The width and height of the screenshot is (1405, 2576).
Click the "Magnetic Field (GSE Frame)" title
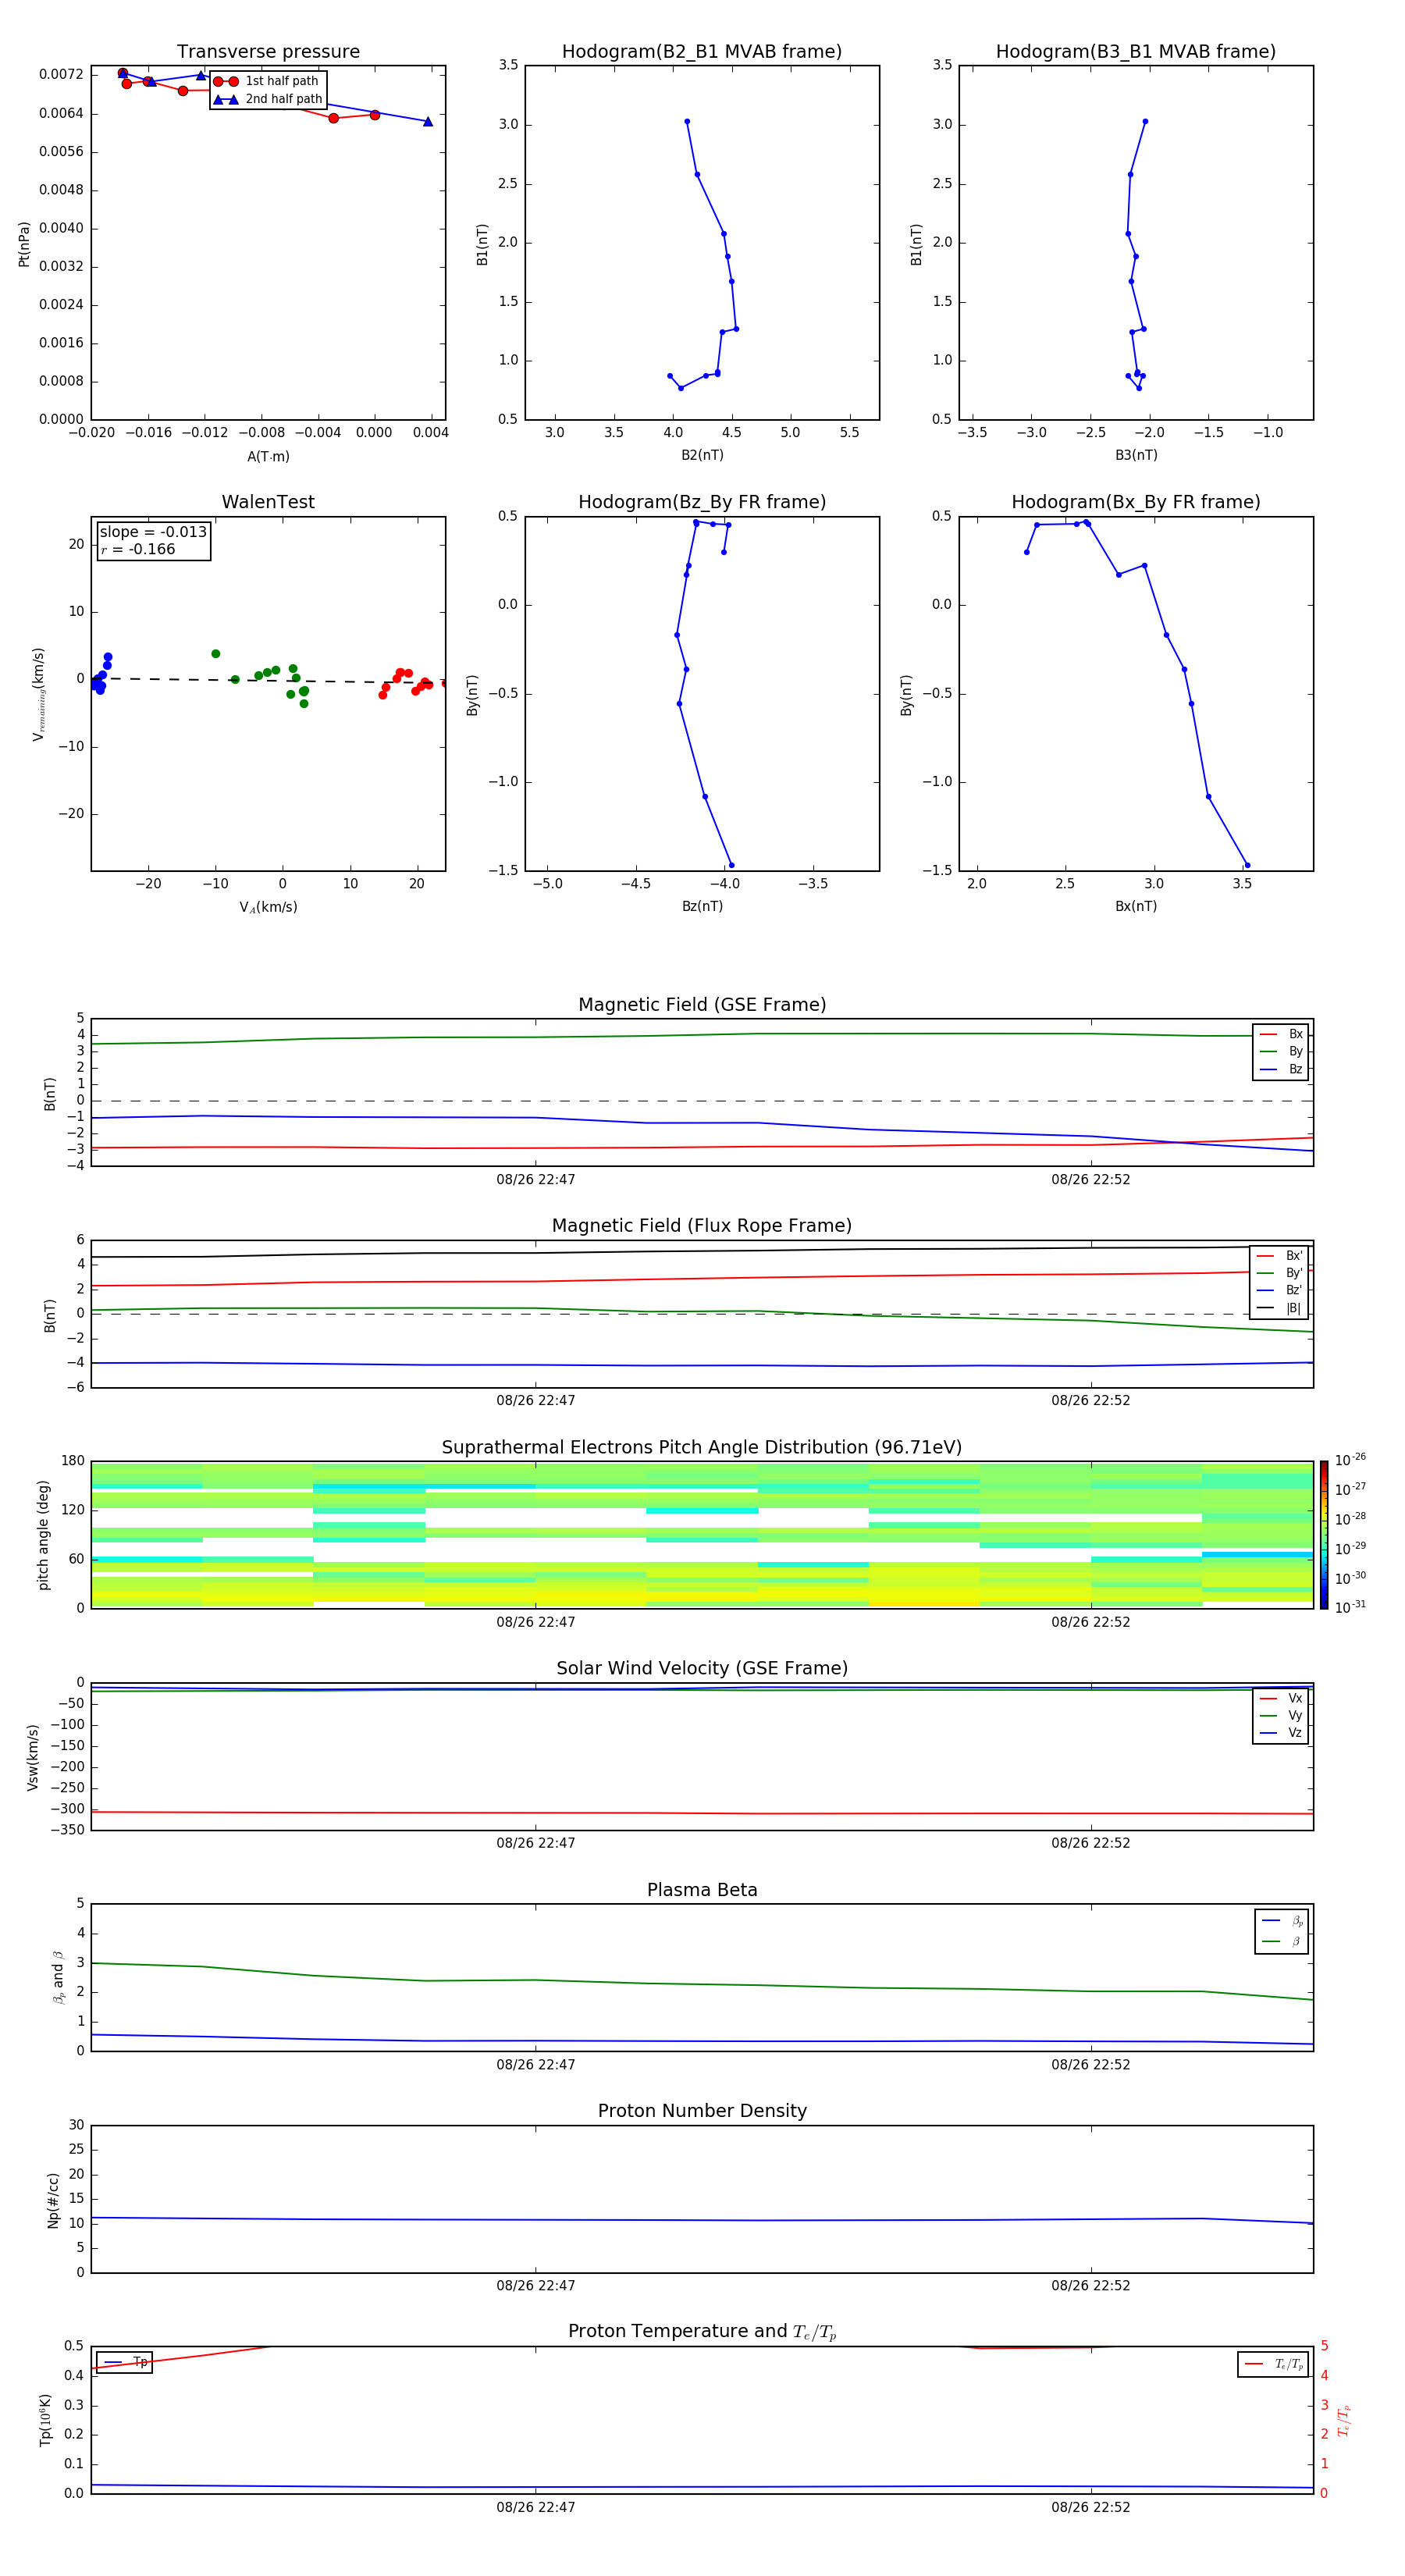[702, 1005]
